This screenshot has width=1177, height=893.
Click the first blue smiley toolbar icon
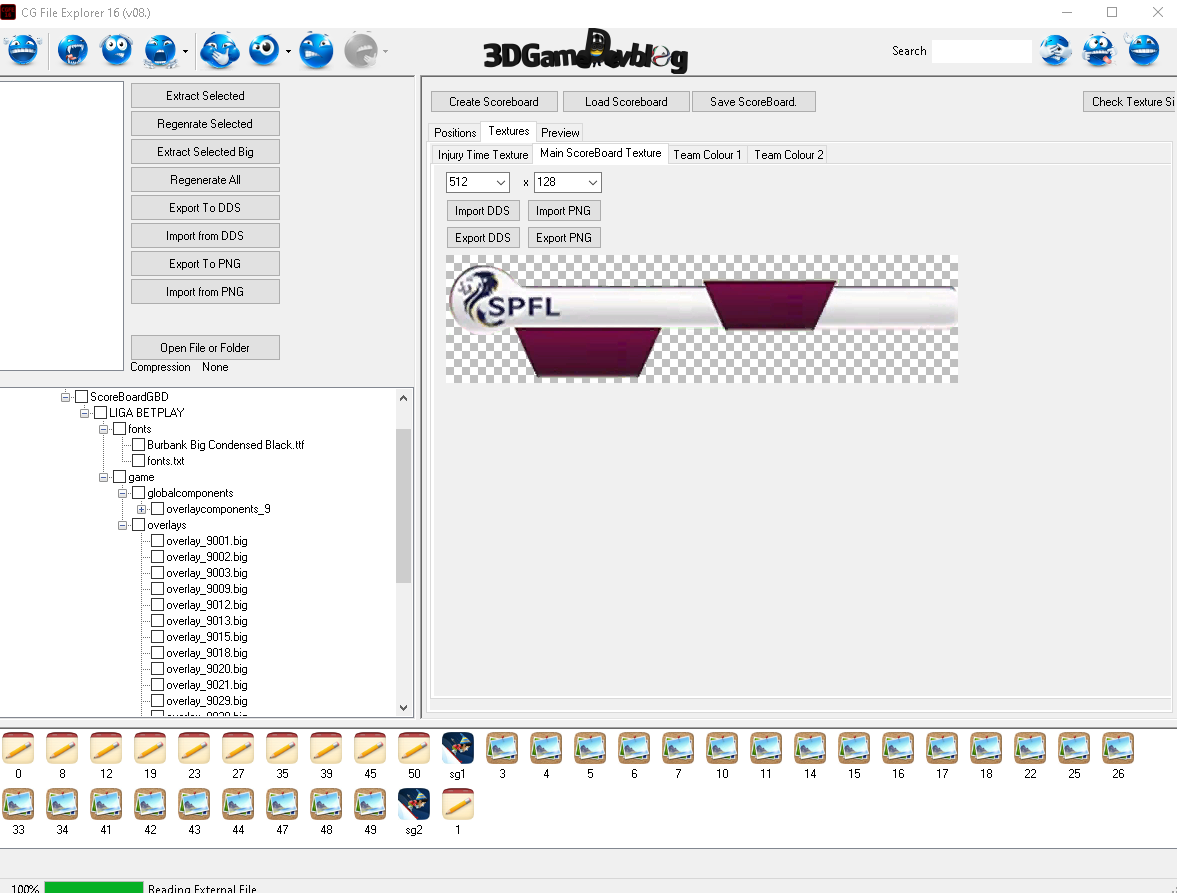coord(23,50)
